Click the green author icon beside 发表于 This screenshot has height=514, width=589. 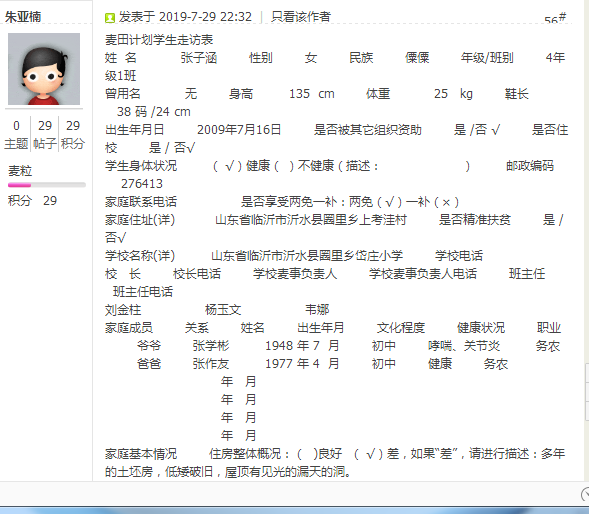[x=110, y=18]
